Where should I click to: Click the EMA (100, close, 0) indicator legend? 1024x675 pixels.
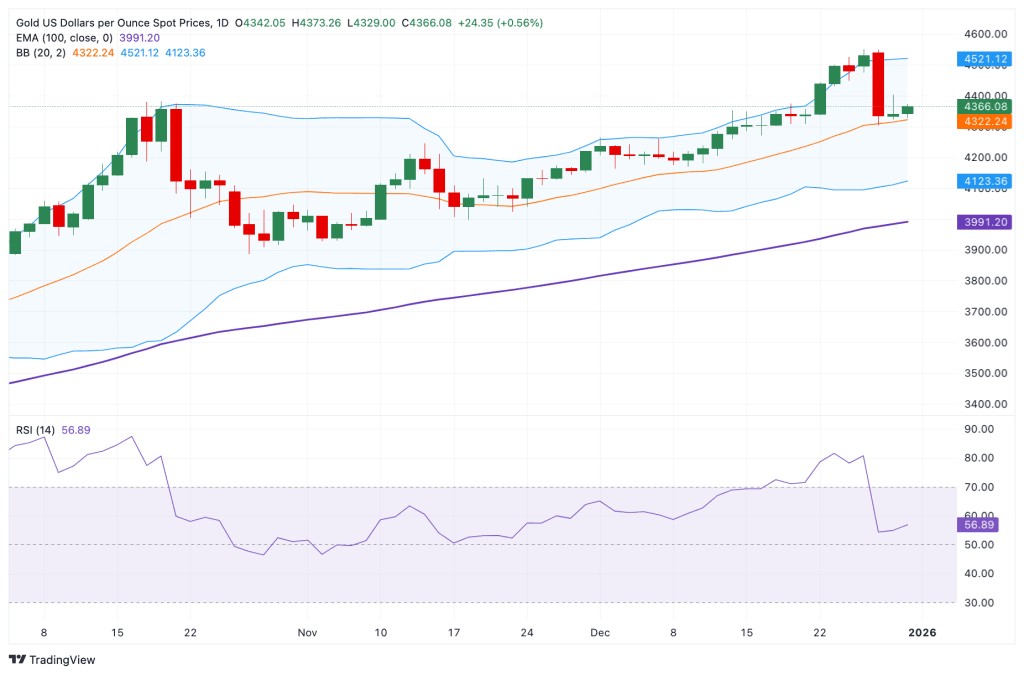(x=64, y=38)
